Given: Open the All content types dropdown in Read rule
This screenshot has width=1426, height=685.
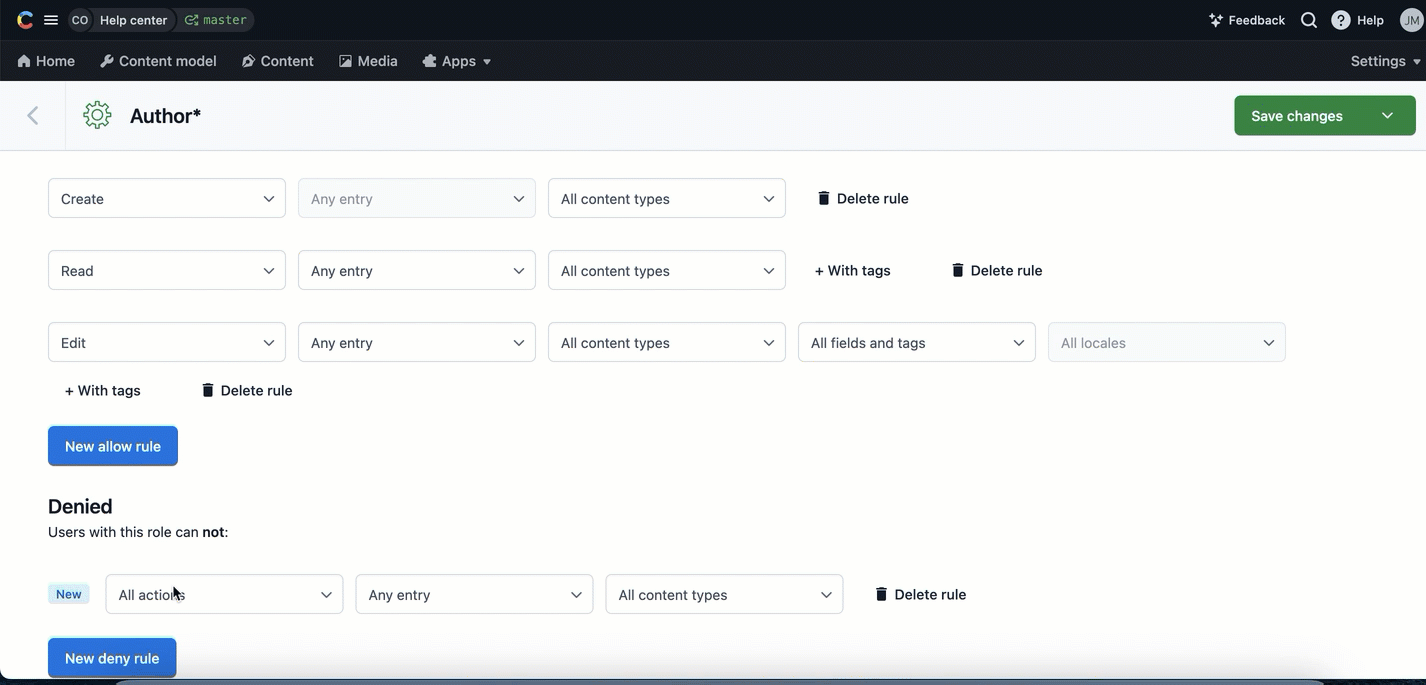Looking at the screenshot, I should point(667,271).
